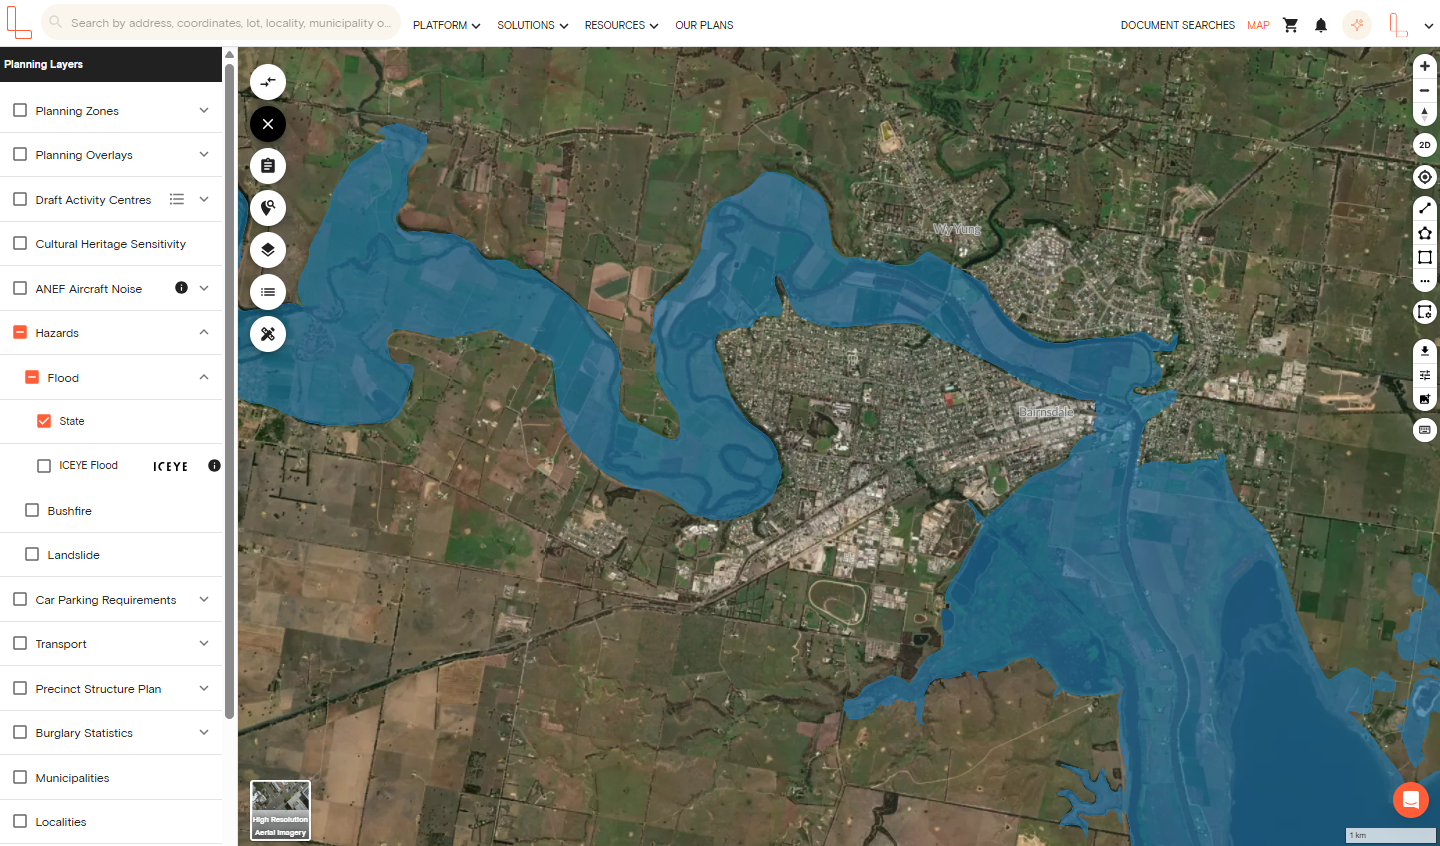This screenshot has height=846, width=1440.
Task: Click the collapse panel arrows icon
Action: (268, 82)
